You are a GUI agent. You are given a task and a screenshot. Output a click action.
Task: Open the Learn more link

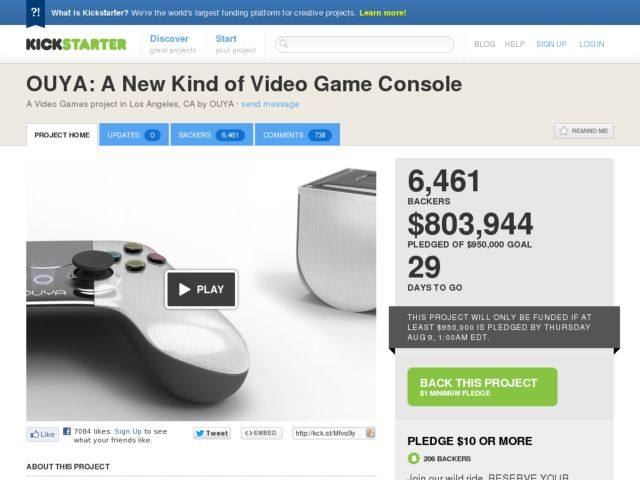pyautogui.click(x=383, y=13)
